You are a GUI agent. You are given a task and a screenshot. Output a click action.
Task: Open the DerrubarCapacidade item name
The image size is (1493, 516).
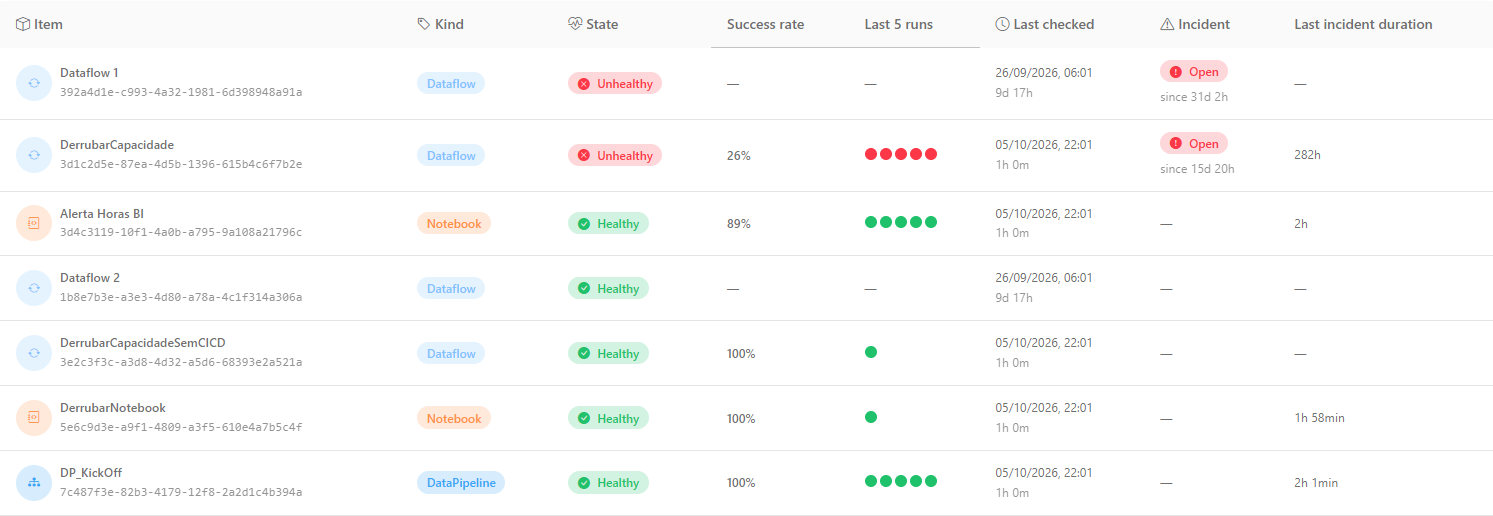point(117,145)
